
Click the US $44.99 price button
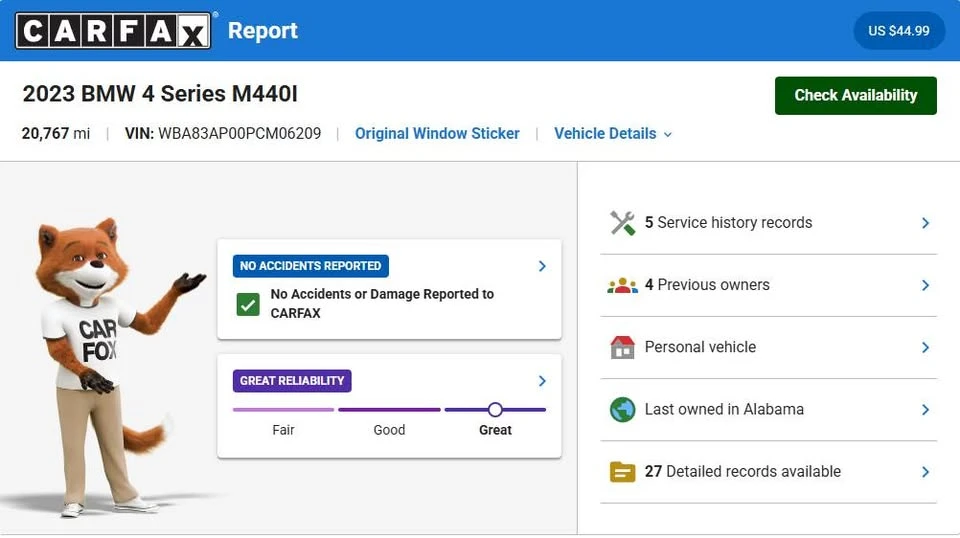(899, 31)
